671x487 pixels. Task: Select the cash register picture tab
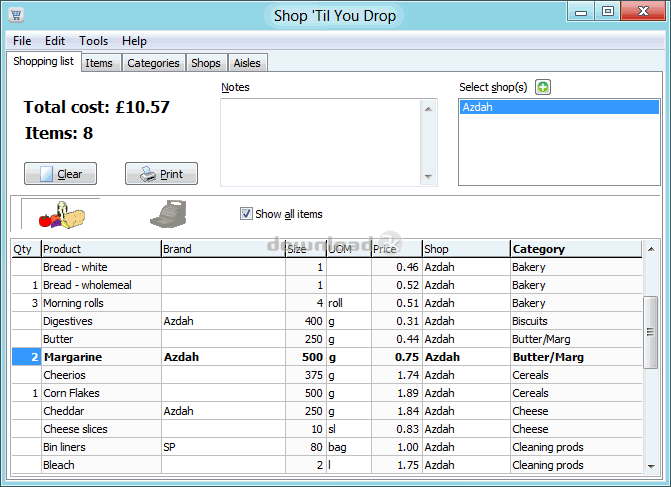tap(168, 214)
